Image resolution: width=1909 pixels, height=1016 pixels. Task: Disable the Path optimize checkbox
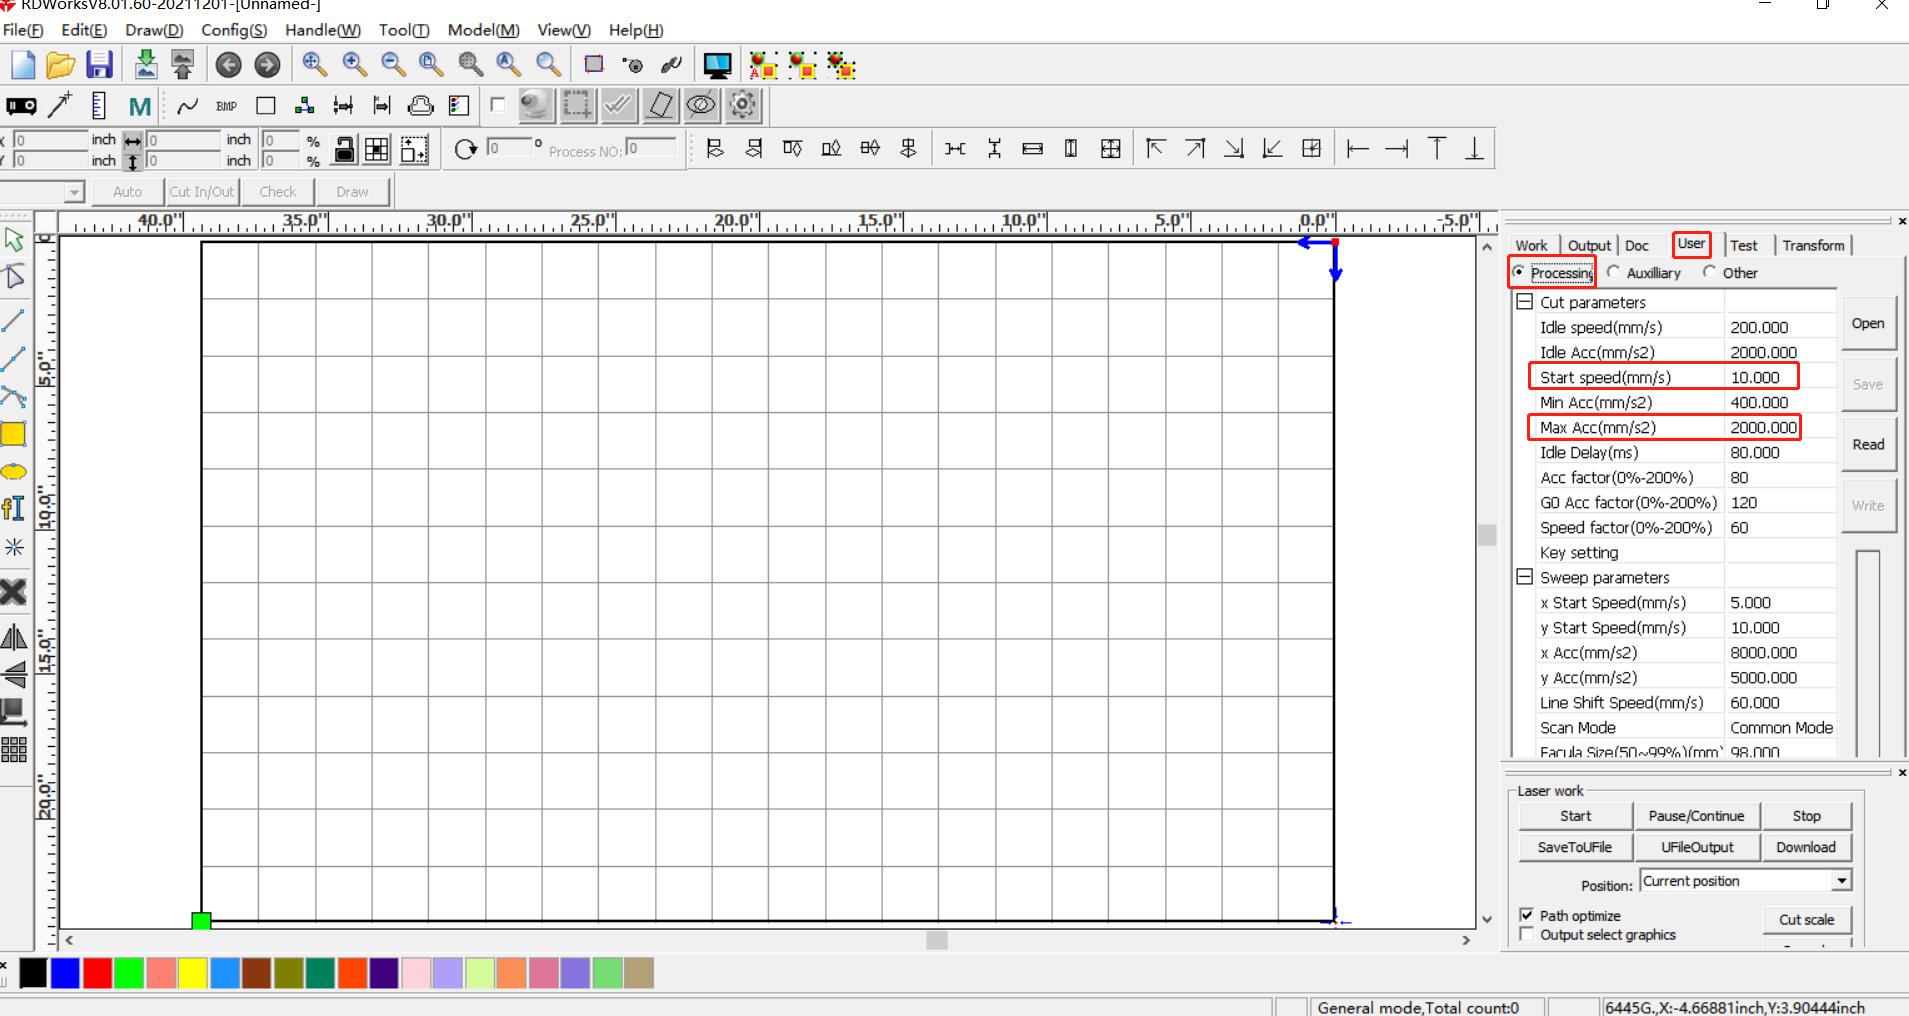pos(1526,915)
